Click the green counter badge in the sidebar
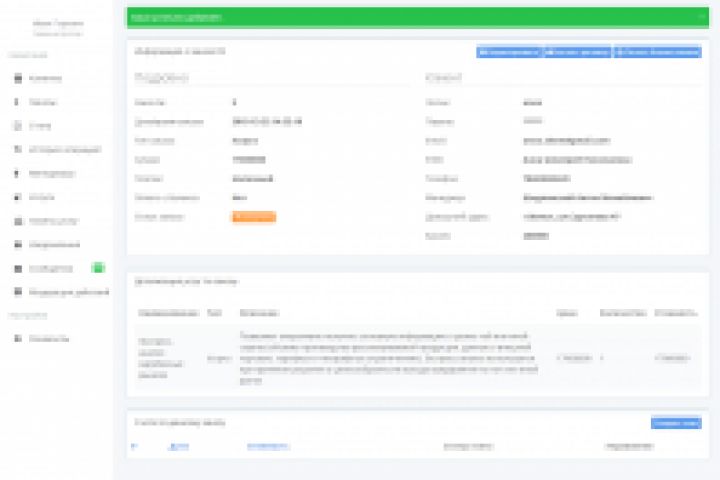The image size is (720, 480). tap(98, 268)
